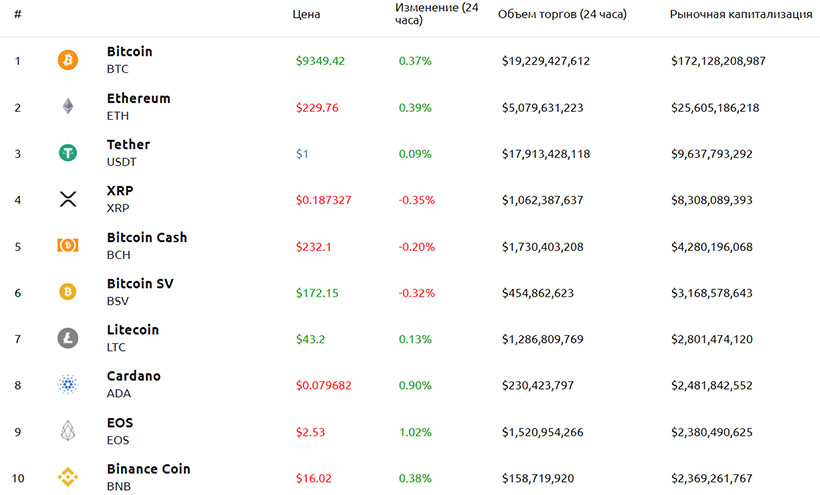Sort by the Цена column header
Image resolution: width=820 pixels, height=495 pixels.
pos(306,15)
